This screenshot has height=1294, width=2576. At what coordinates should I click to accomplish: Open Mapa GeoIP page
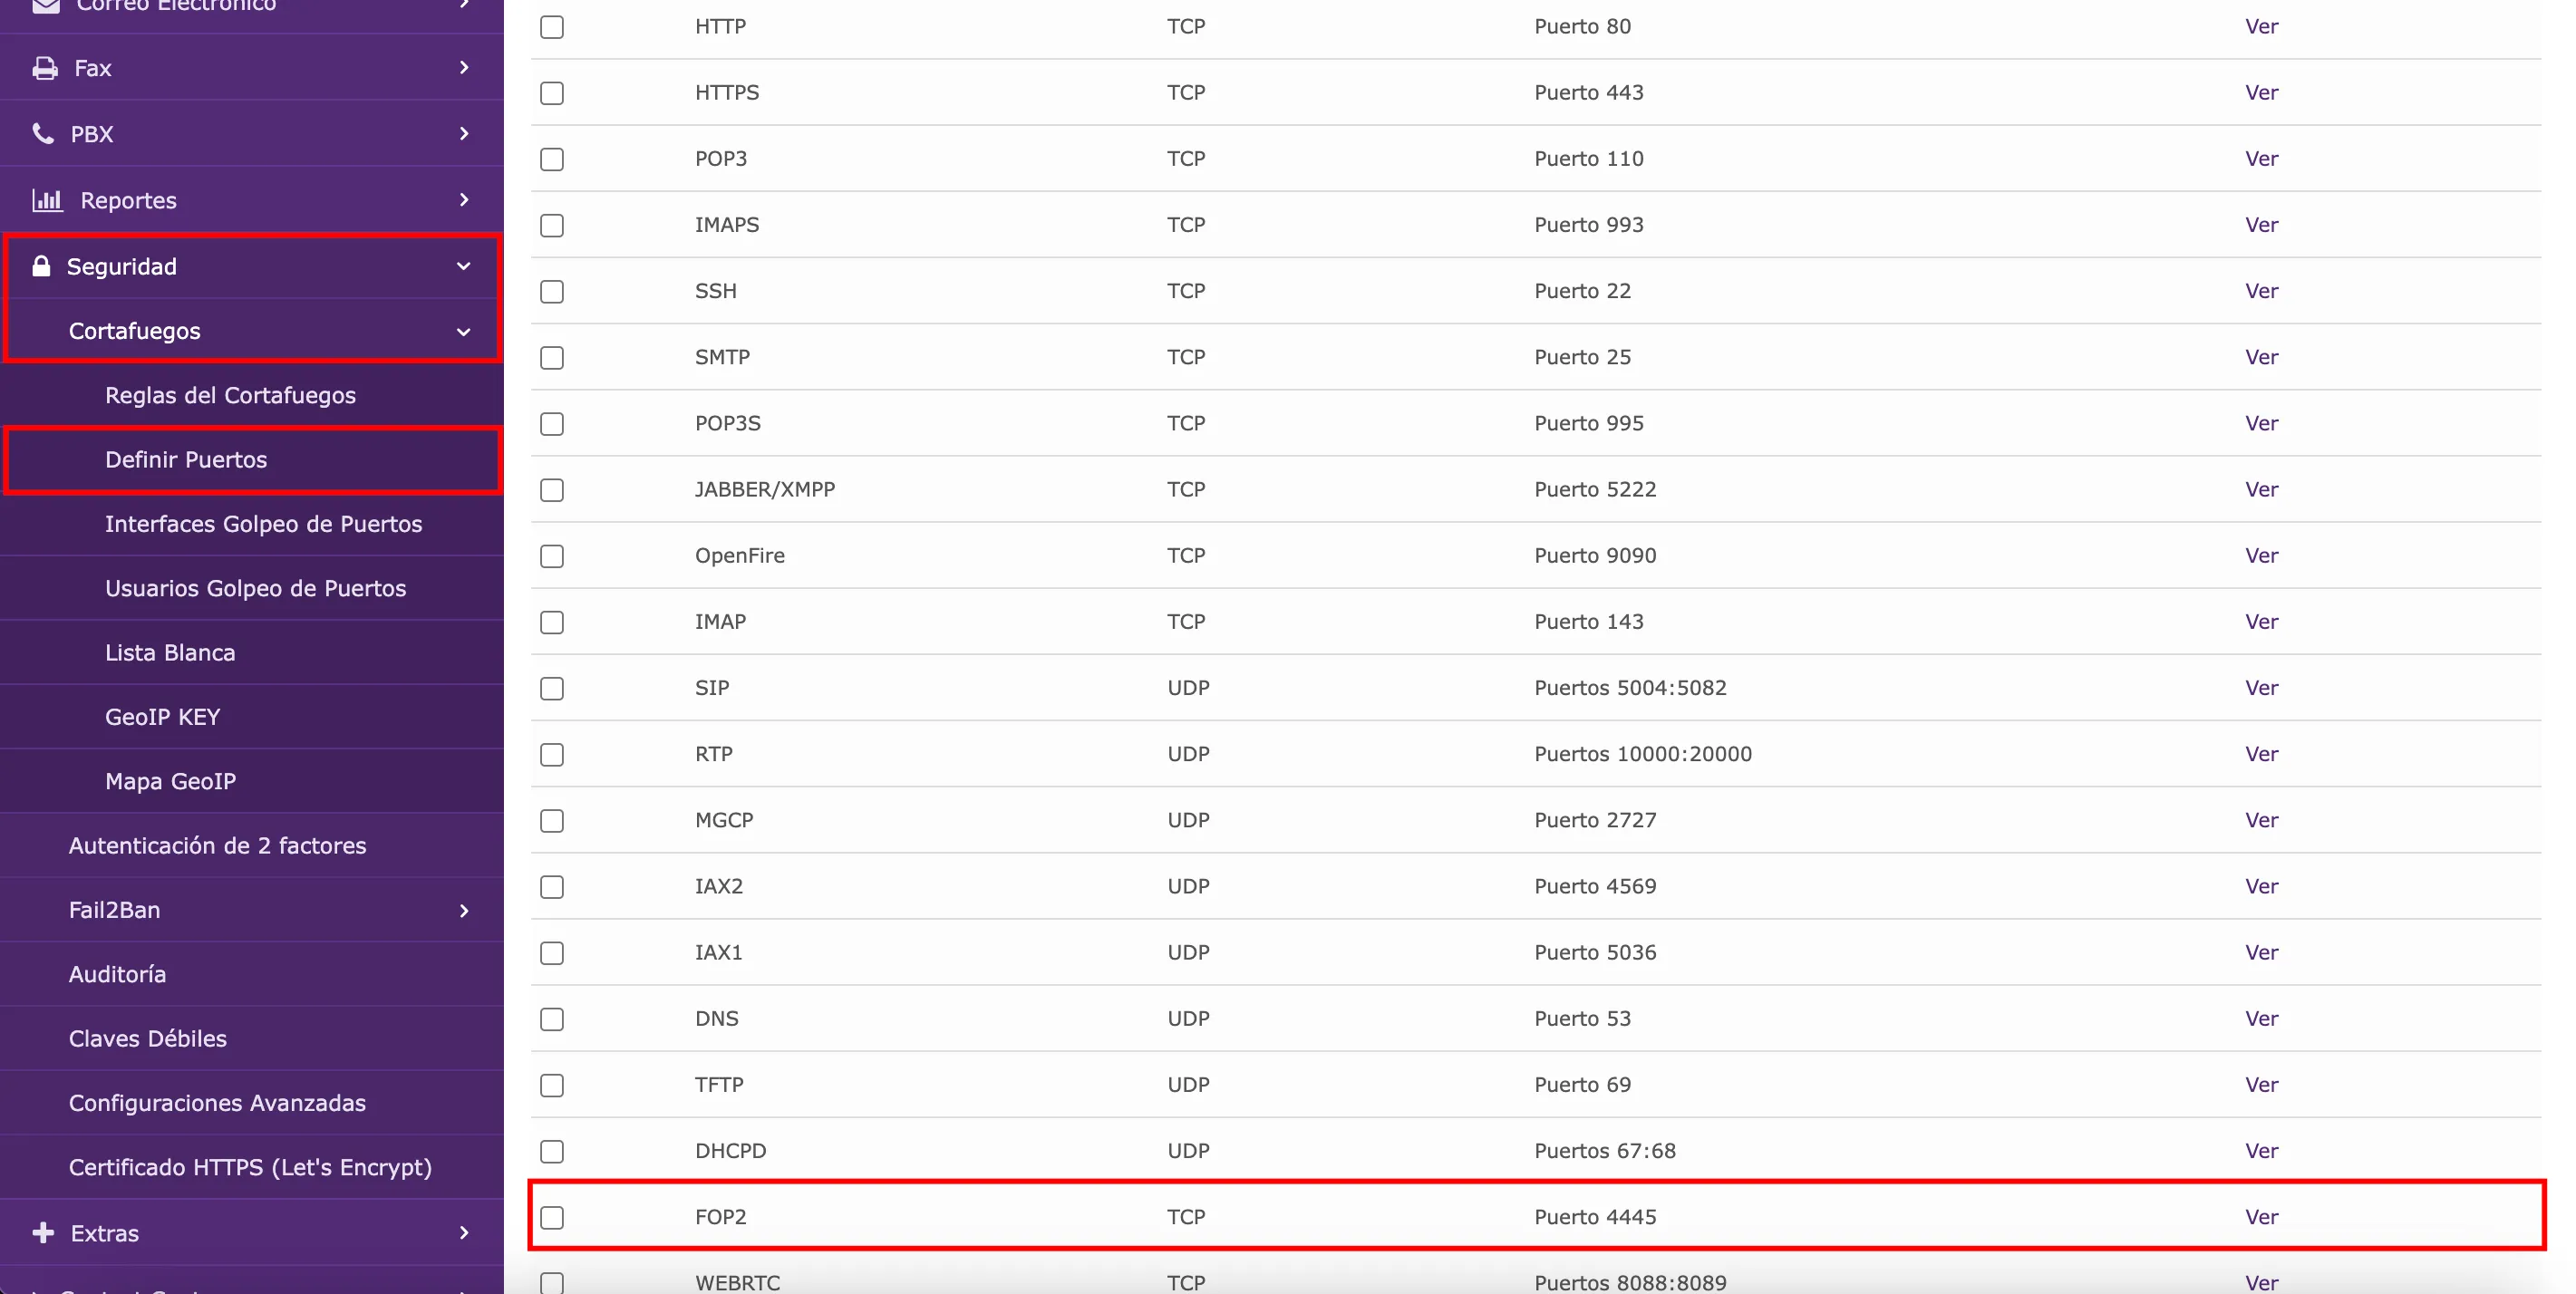pyautogui.click(x=170, y=781)
